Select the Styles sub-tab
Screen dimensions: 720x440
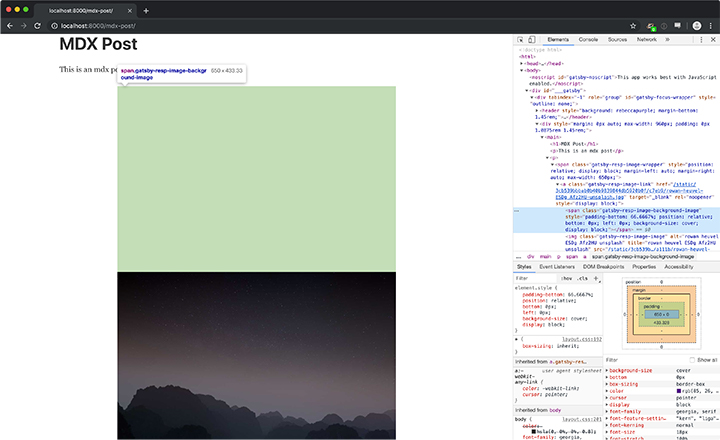click(524, 267)
